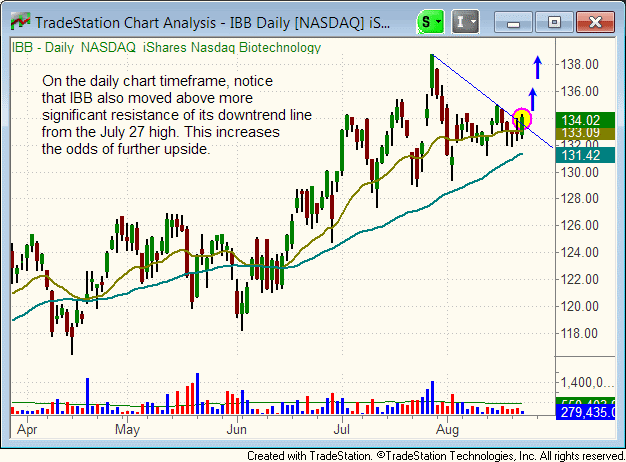Open the gray I interval-link dropdown
626x462 pixels.
pyautogui.click(x=465, y=22)
